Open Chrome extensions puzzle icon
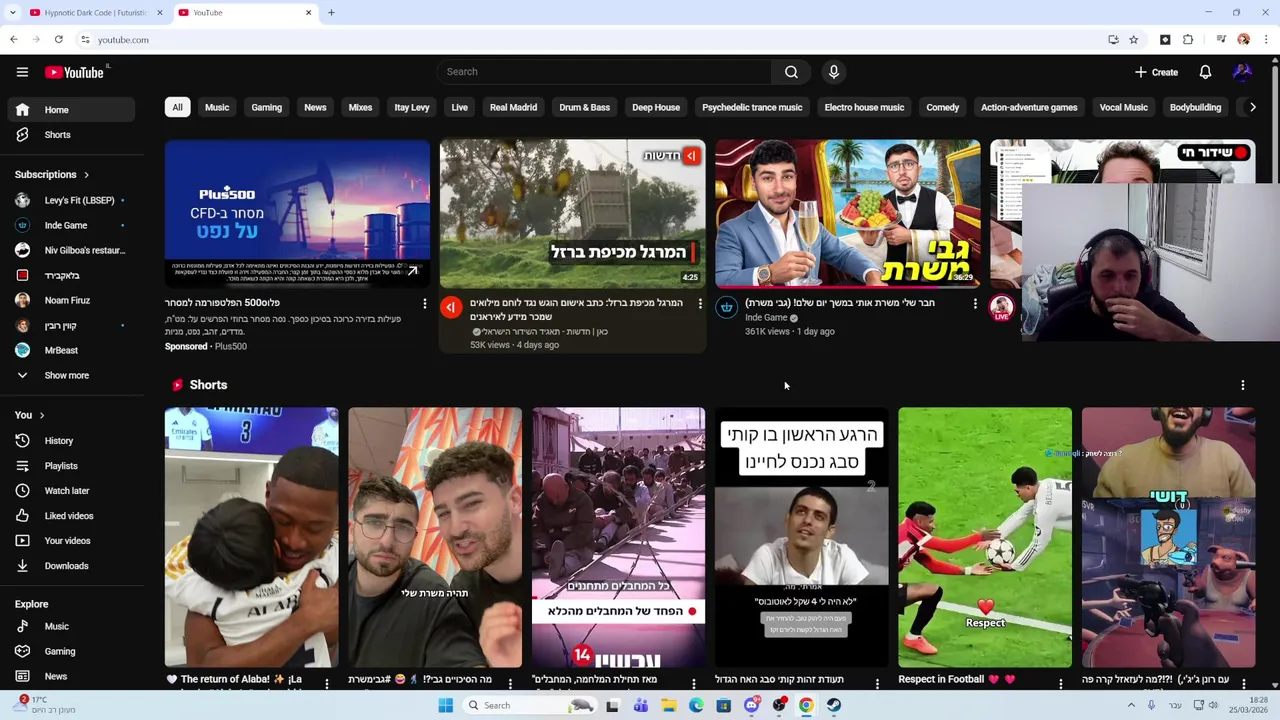 [x=1188, y=40]
